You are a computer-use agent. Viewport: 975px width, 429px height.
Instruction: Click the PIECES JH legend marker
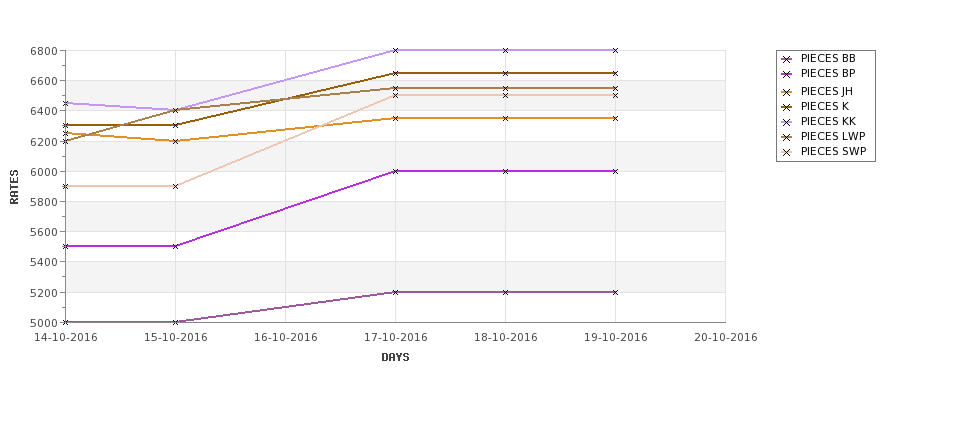coord(787,92)
